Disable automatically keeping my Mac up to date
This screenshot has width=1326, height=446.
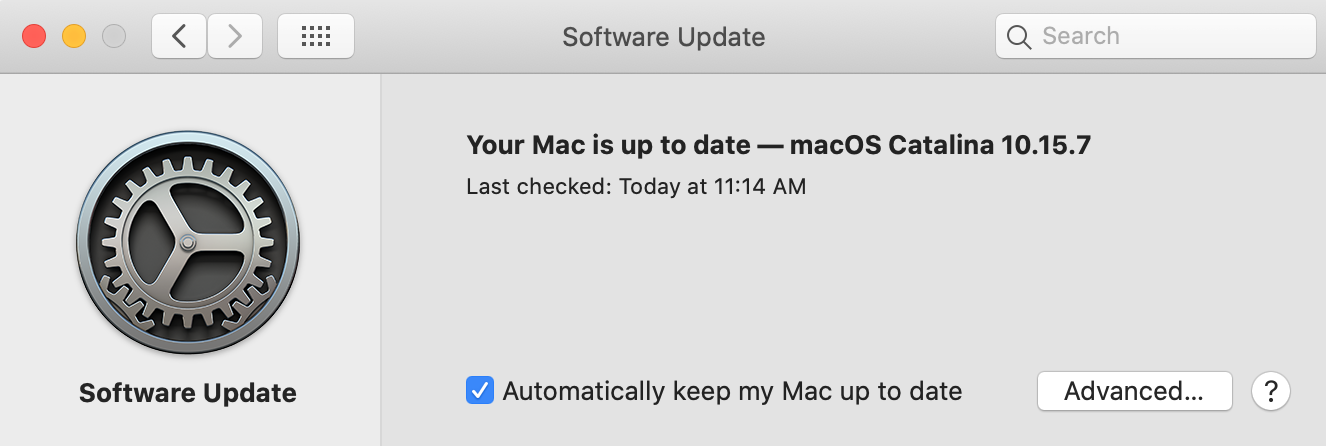click(x=480, y=390)
